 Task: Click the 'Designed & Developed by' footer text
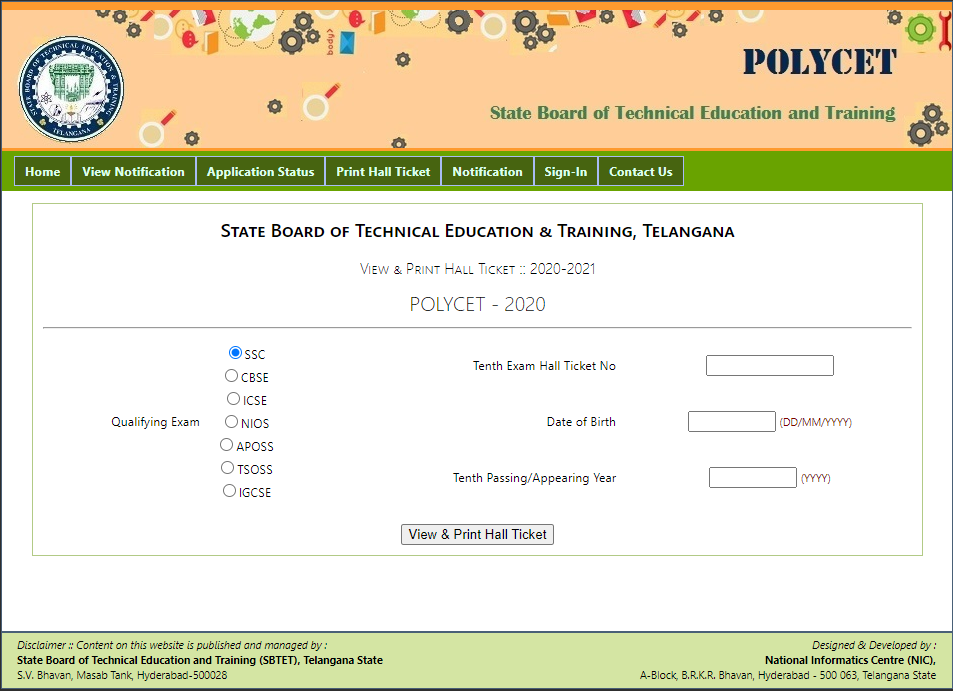[x=874, y=645]
